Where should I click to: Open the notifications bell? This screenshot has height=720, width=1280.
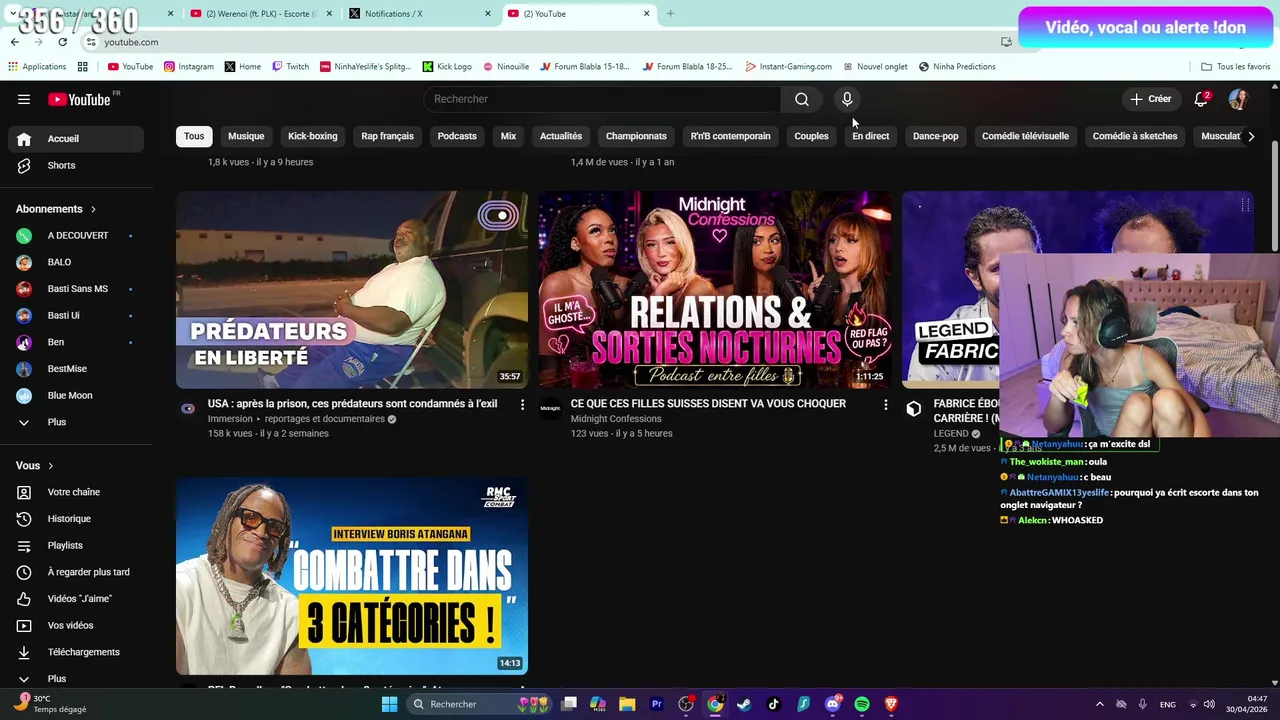click(1201, 99)
